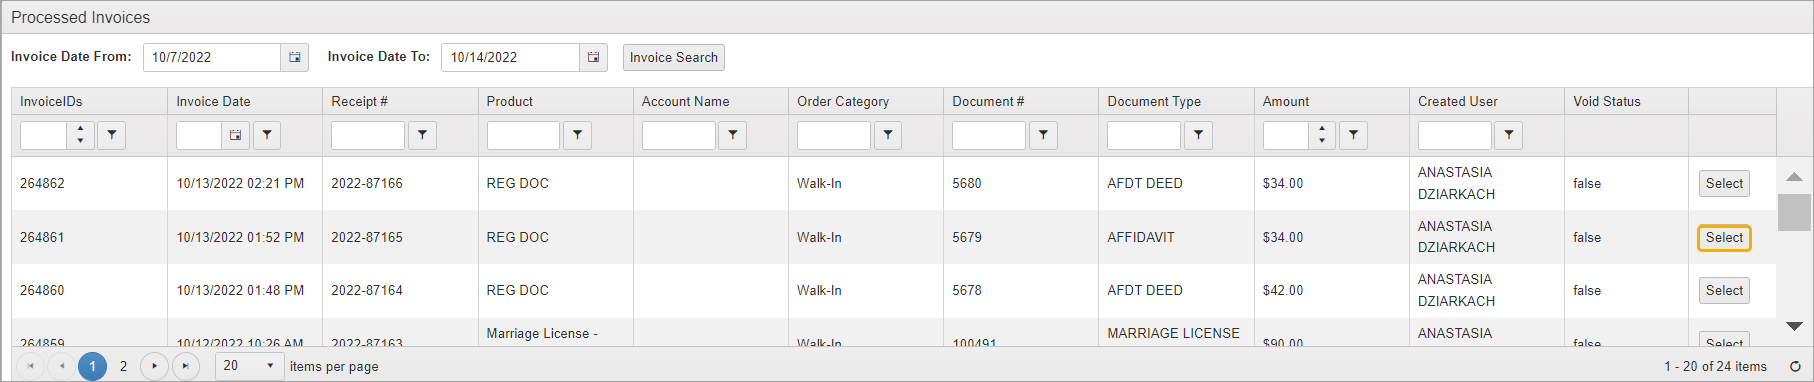
Task: Open calendar picker for Invoice Date To
Action: pos(593,57)
